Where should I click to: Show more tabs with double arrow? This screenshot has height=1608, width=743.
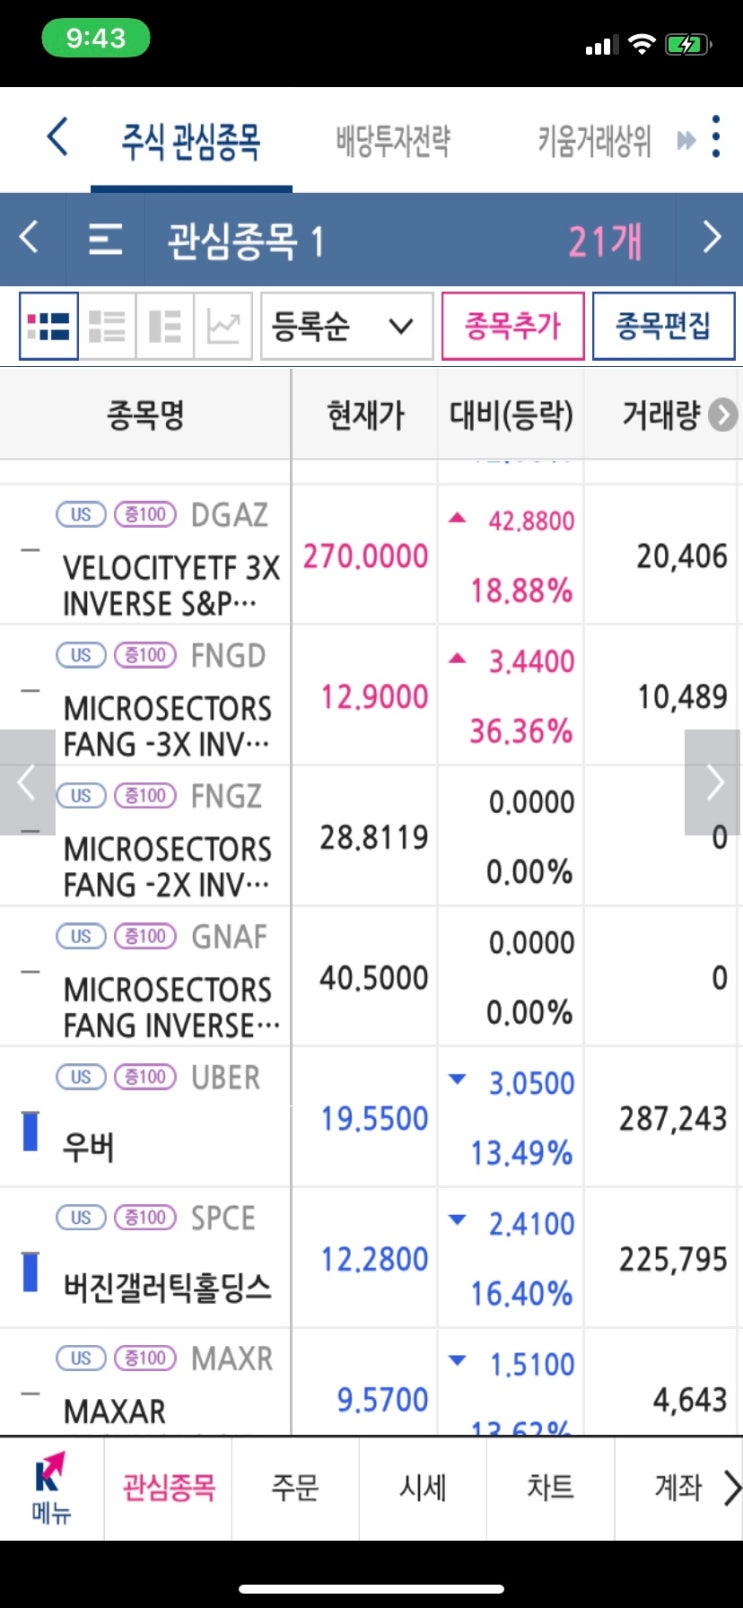pyautogui.click(x=686, y=140)
